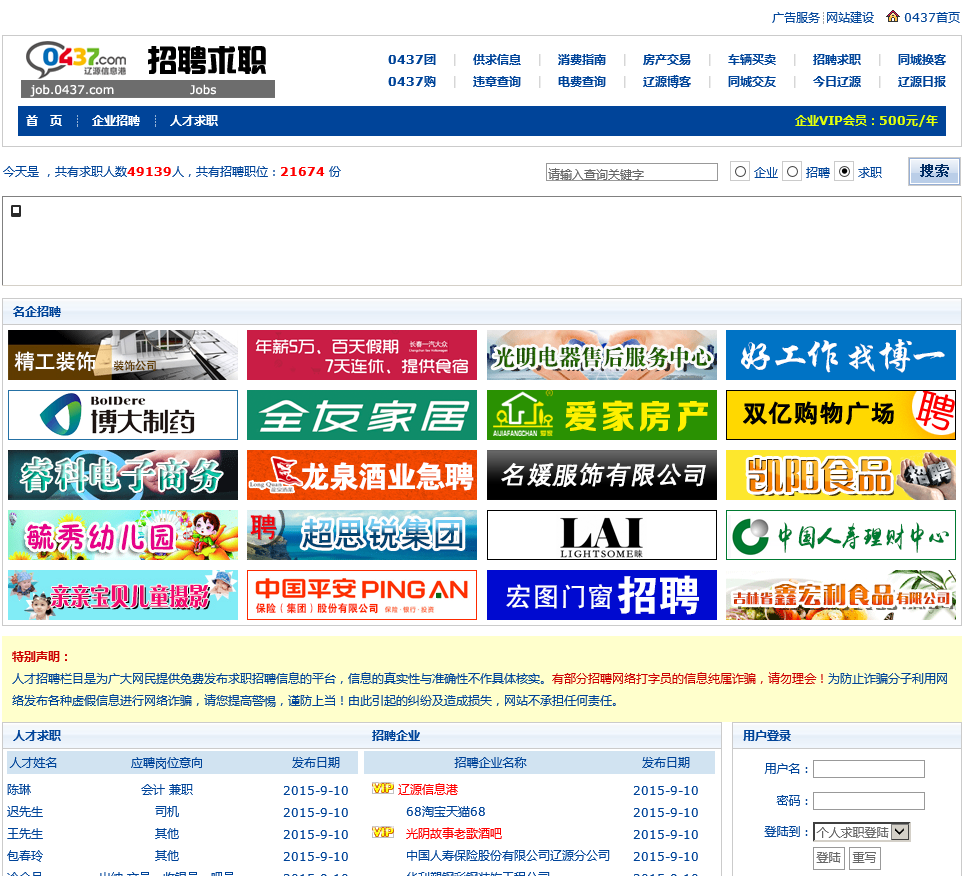Open the 辽源信息港 employer link
964x876 pixels.
tap(428, 789)
